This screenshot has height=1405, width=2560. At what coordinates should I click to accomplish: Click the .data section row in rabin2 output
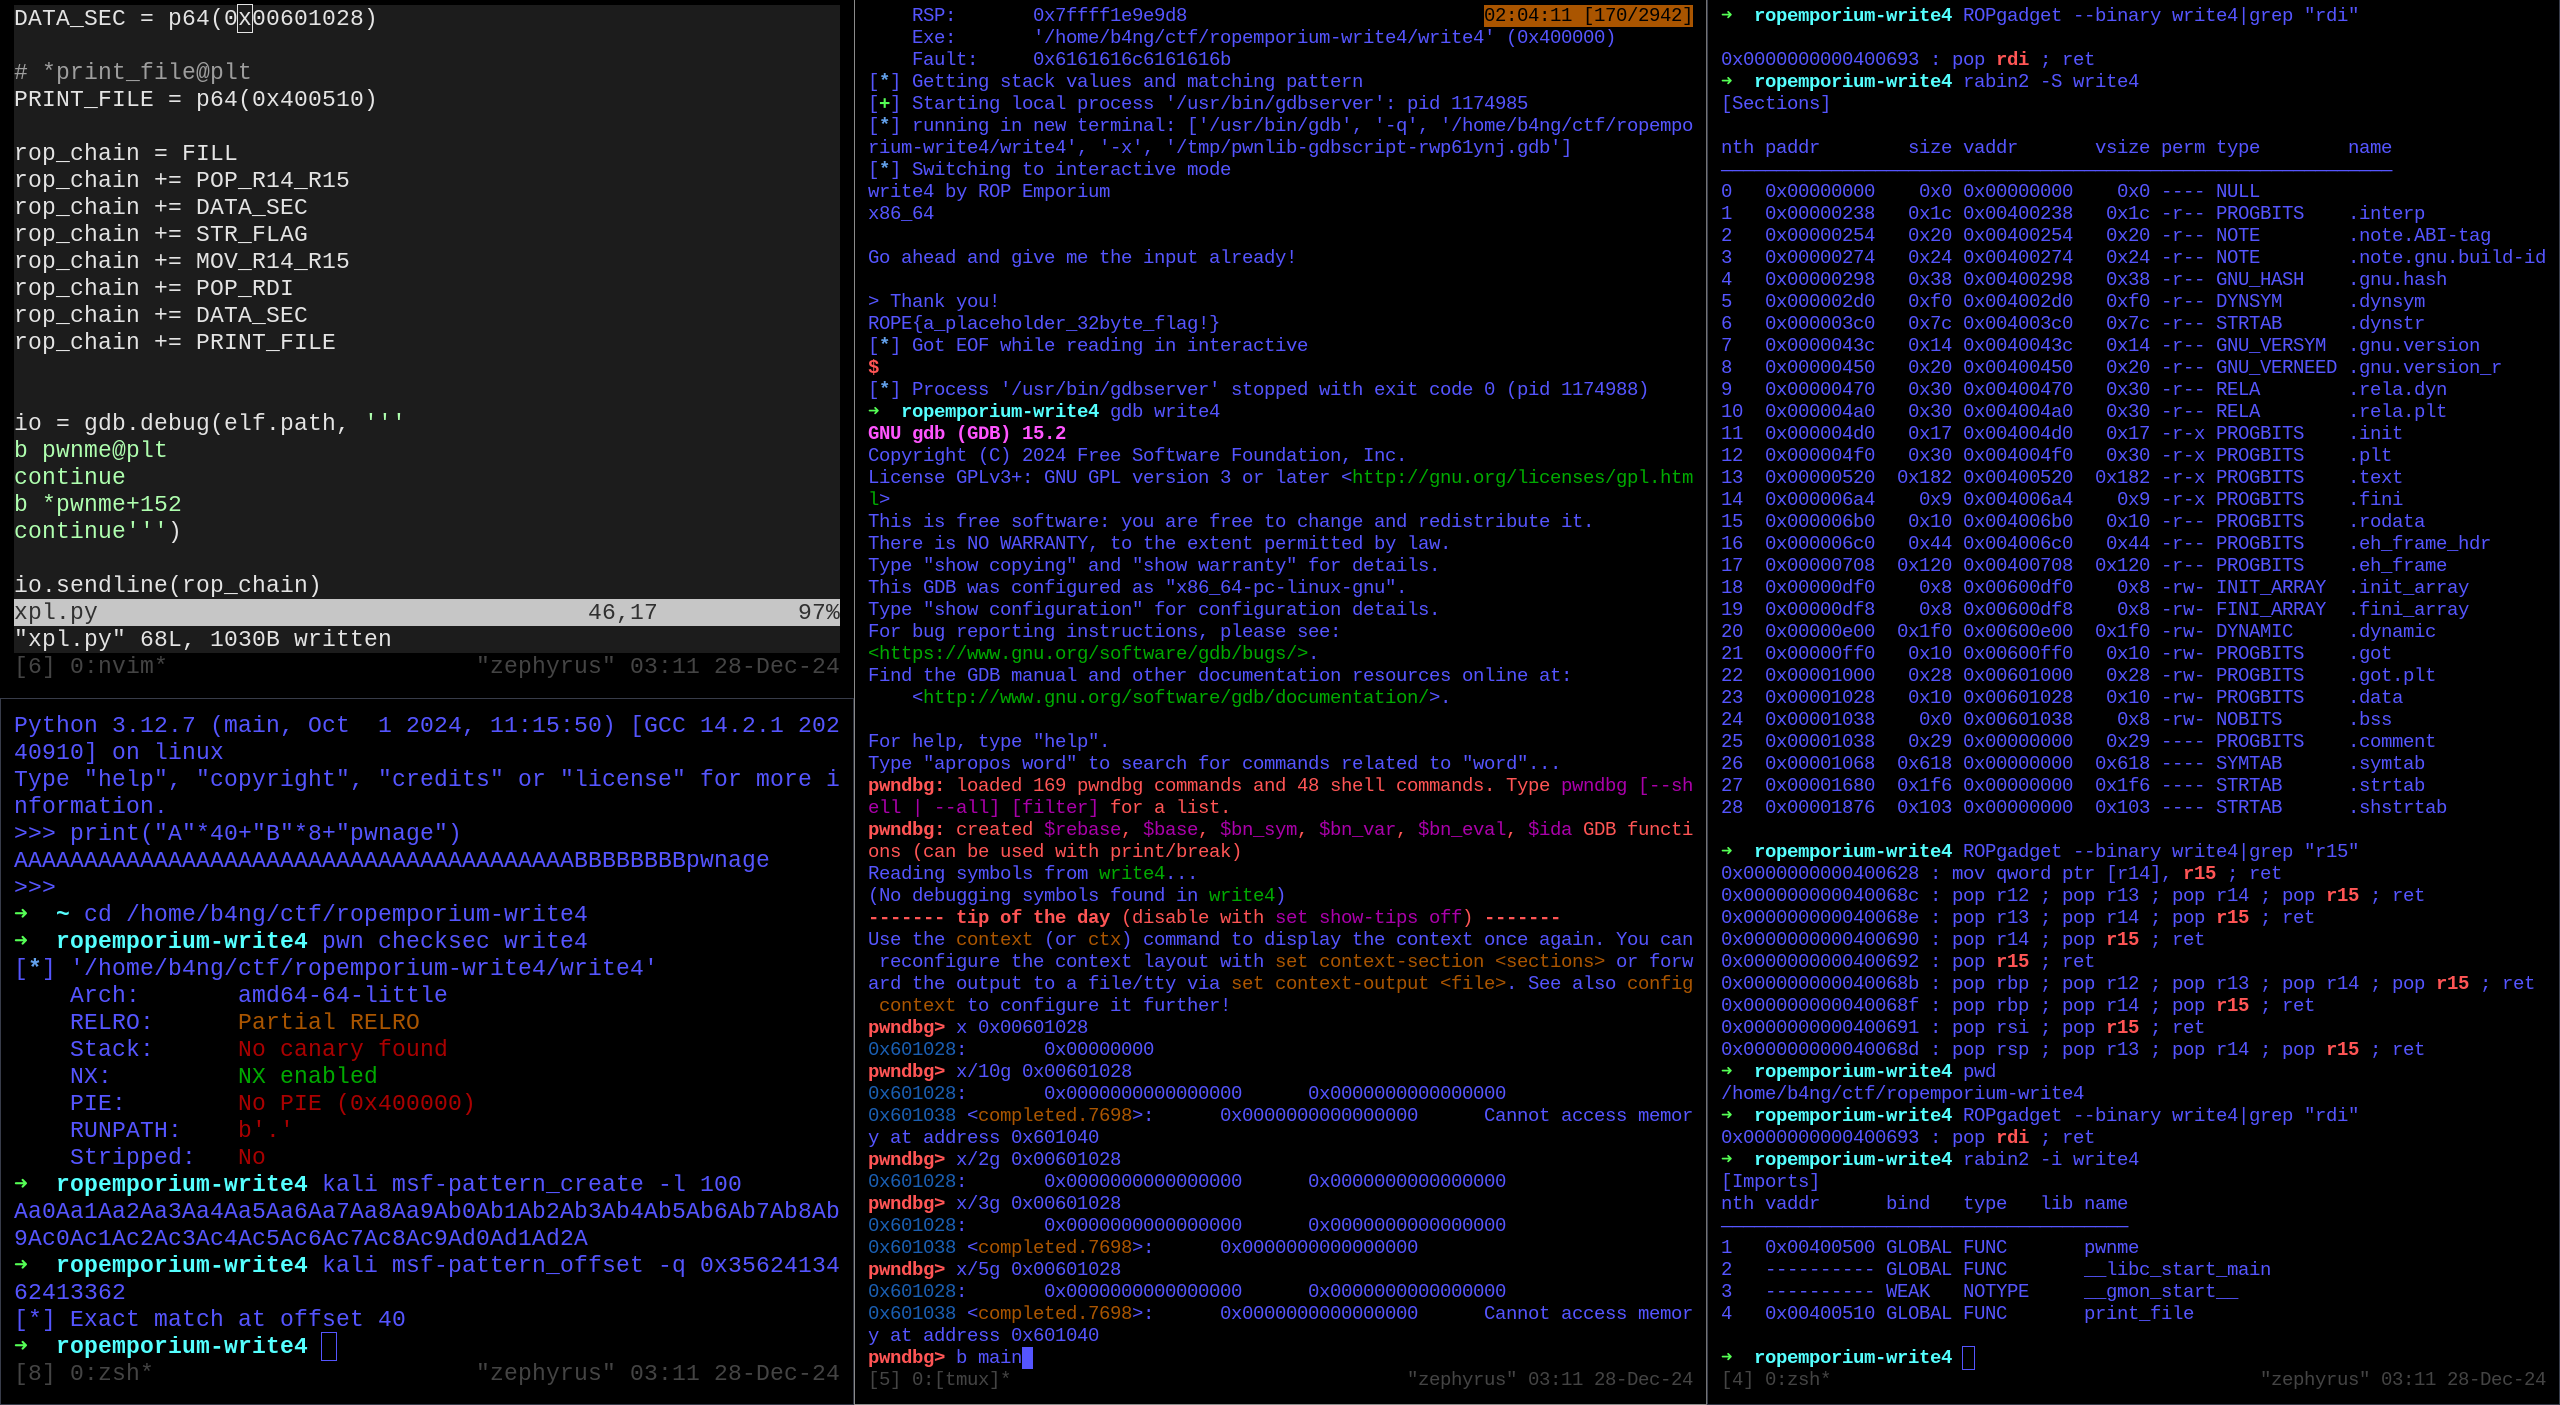pos(2060,697)
